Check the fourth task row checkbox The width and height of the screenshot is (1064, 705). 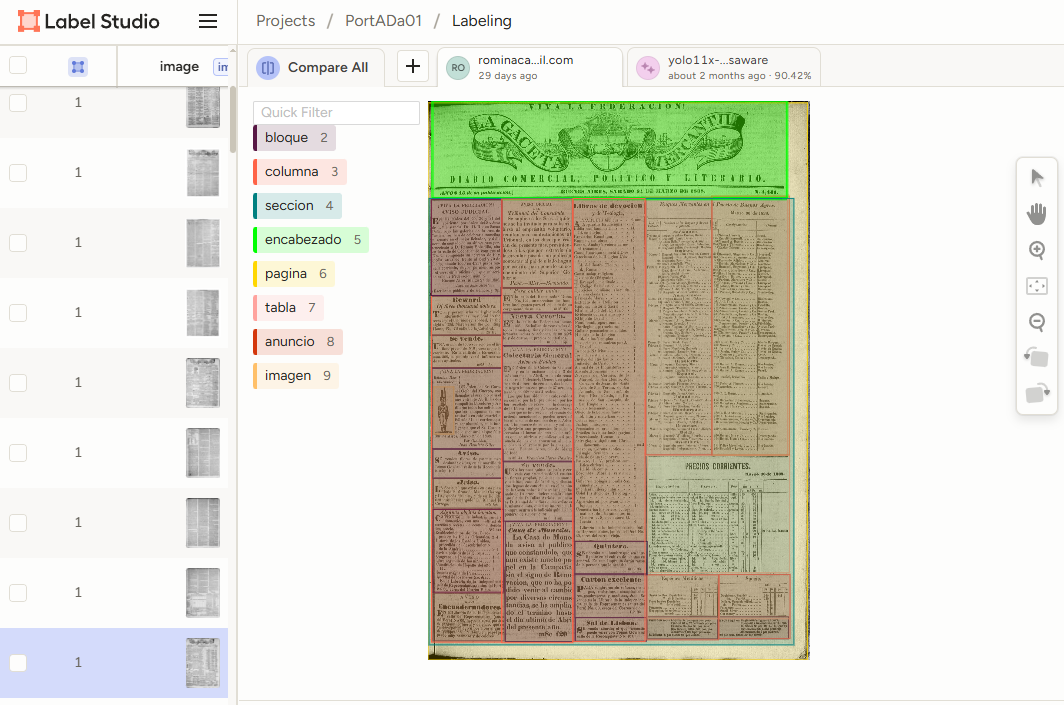tap(18, 312)
